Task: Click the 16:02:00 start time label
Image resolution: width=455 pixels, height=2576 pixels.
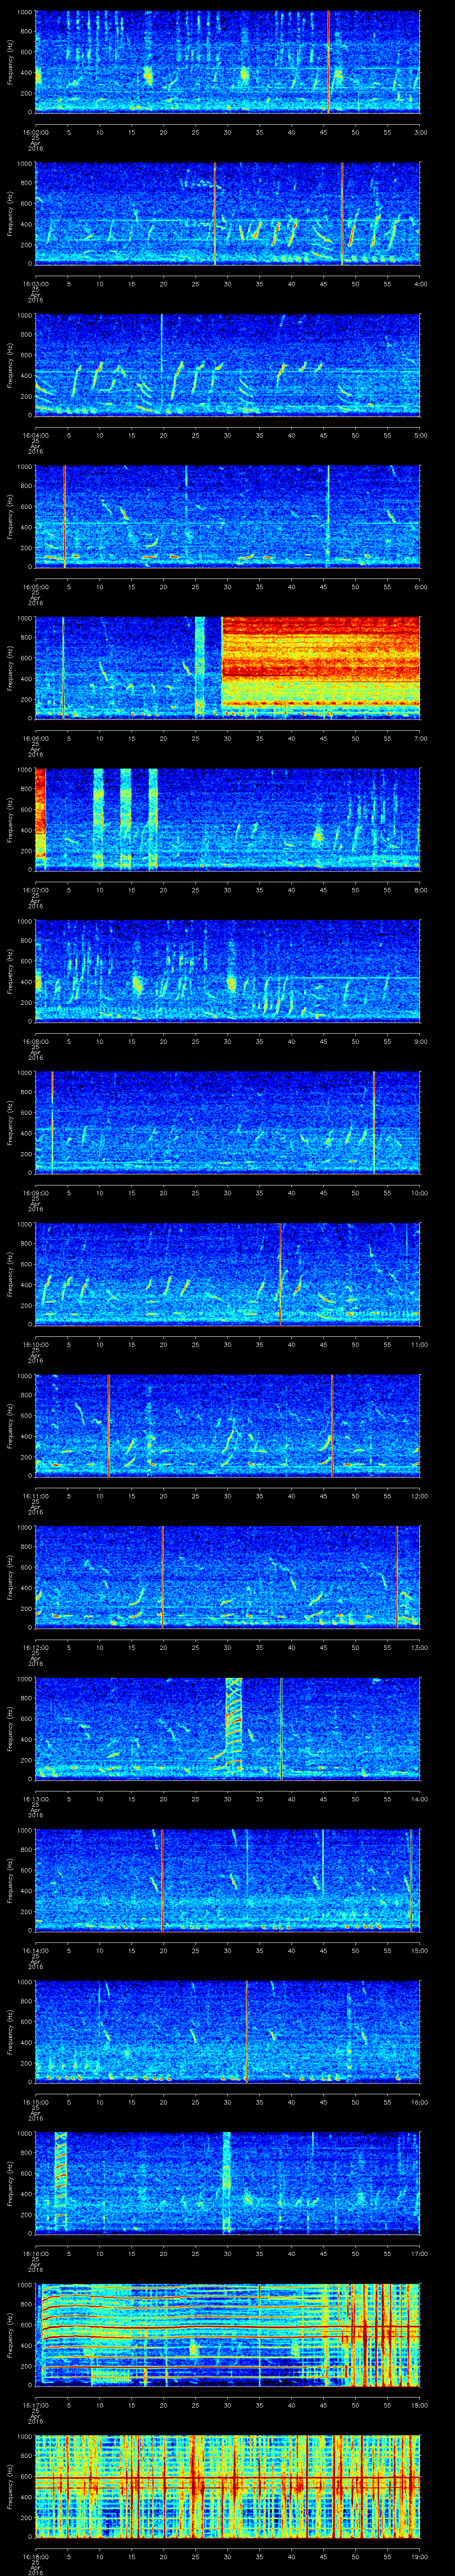Action: (35, 131)
